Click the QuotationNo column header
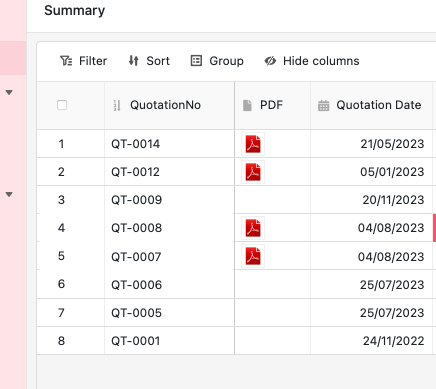The image size is (436, 389). coord(169,105)
